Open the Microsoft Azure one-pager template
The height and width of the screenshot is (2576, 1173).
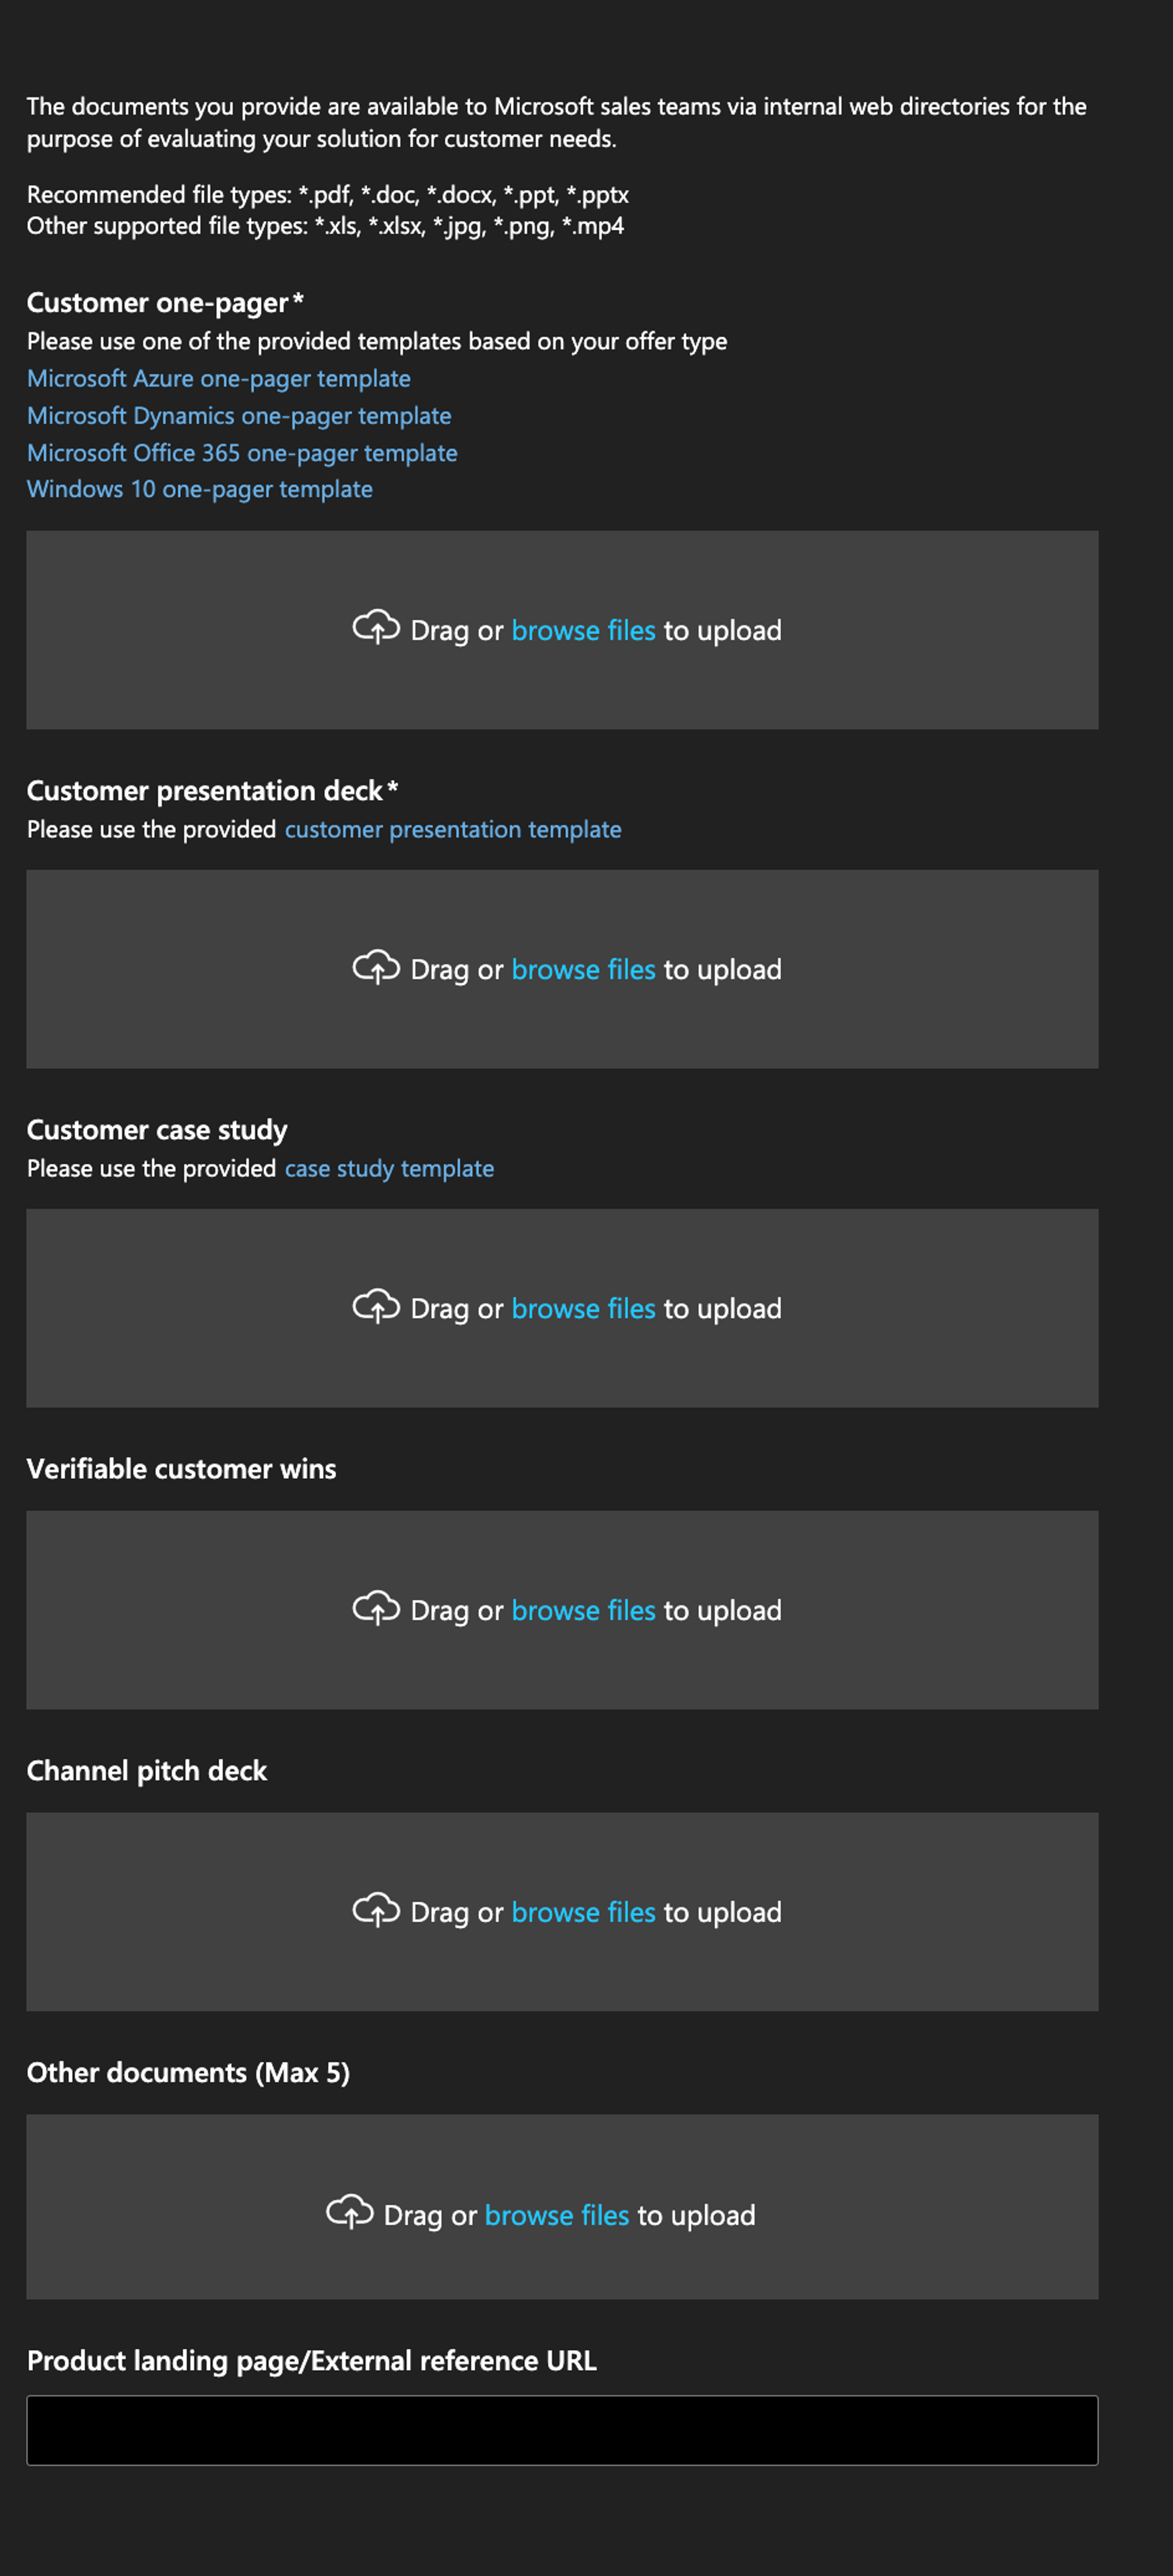(x=219, y=379)
